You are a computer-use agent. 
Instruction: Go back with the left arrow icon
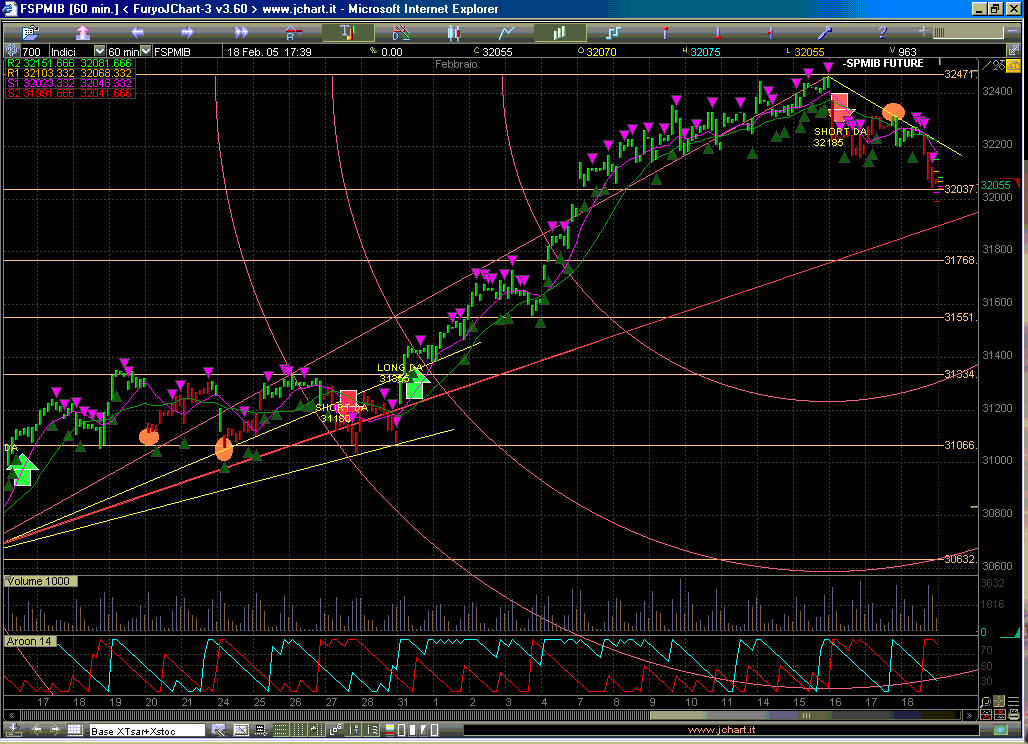pos(138,32)
